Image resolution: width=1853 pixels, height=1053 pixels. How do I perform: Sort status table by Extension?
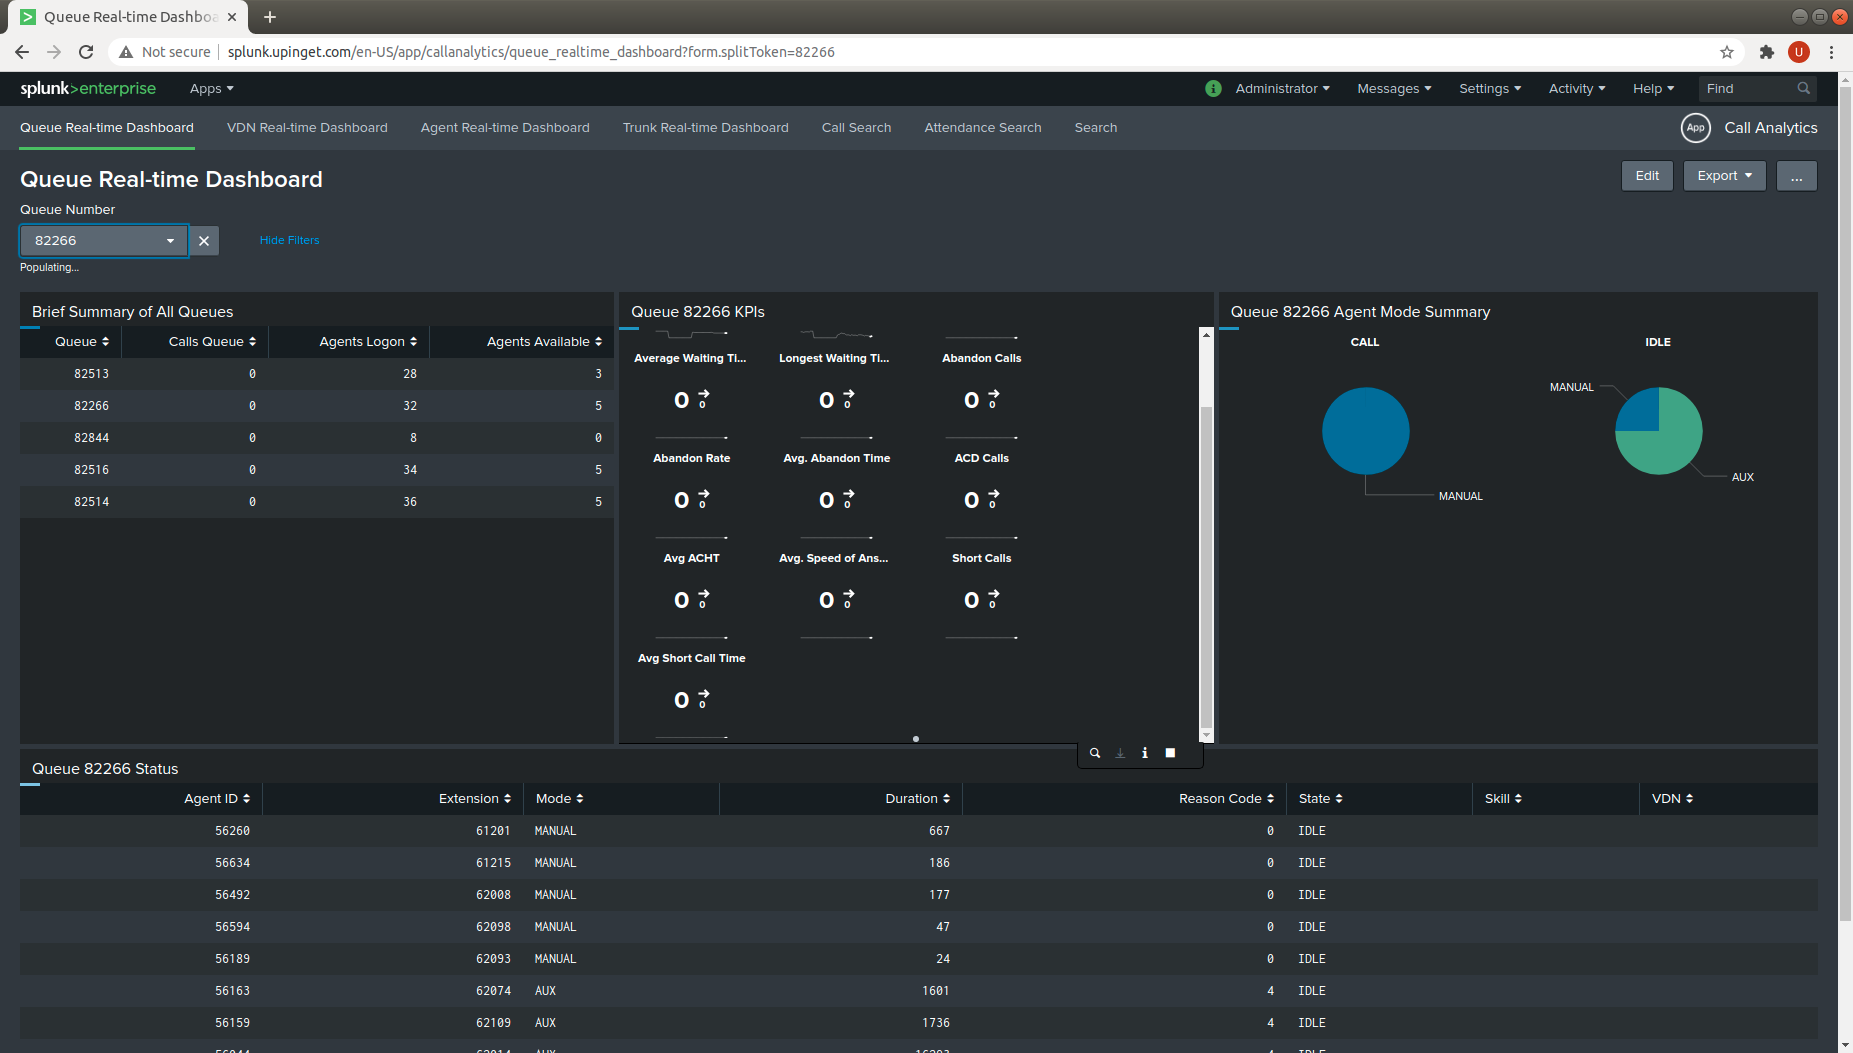tap(475, 798)
